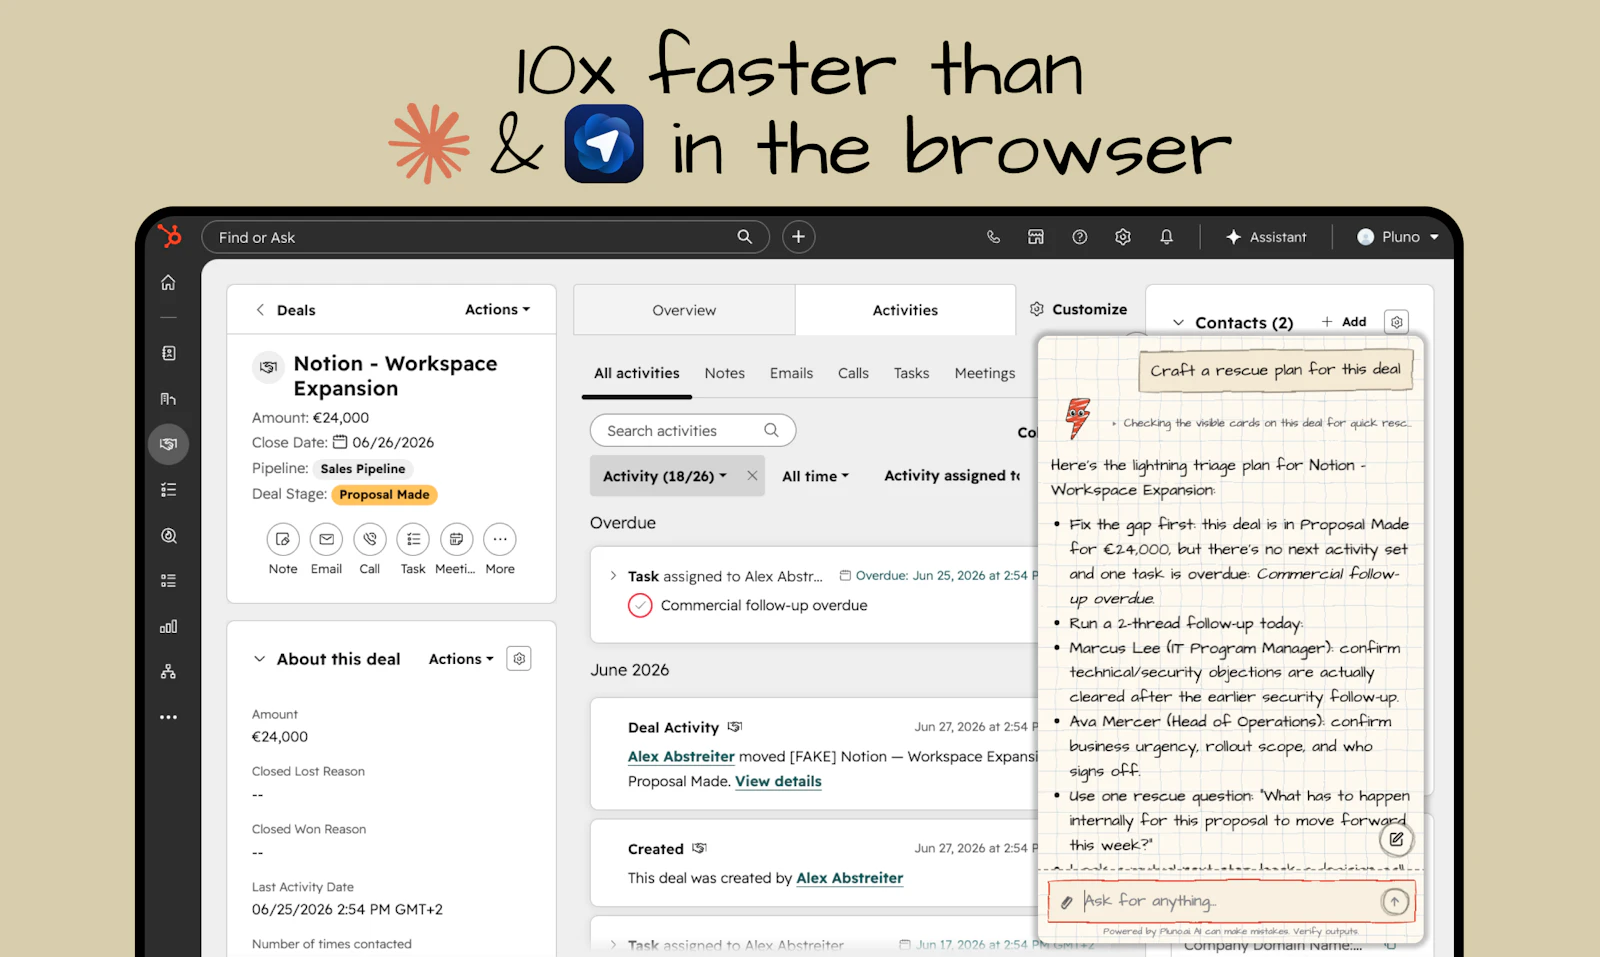Screen dimensions: 1600x957
Task: Expand the overdue Task assigned to Alex card
Action: coord(613,576)
